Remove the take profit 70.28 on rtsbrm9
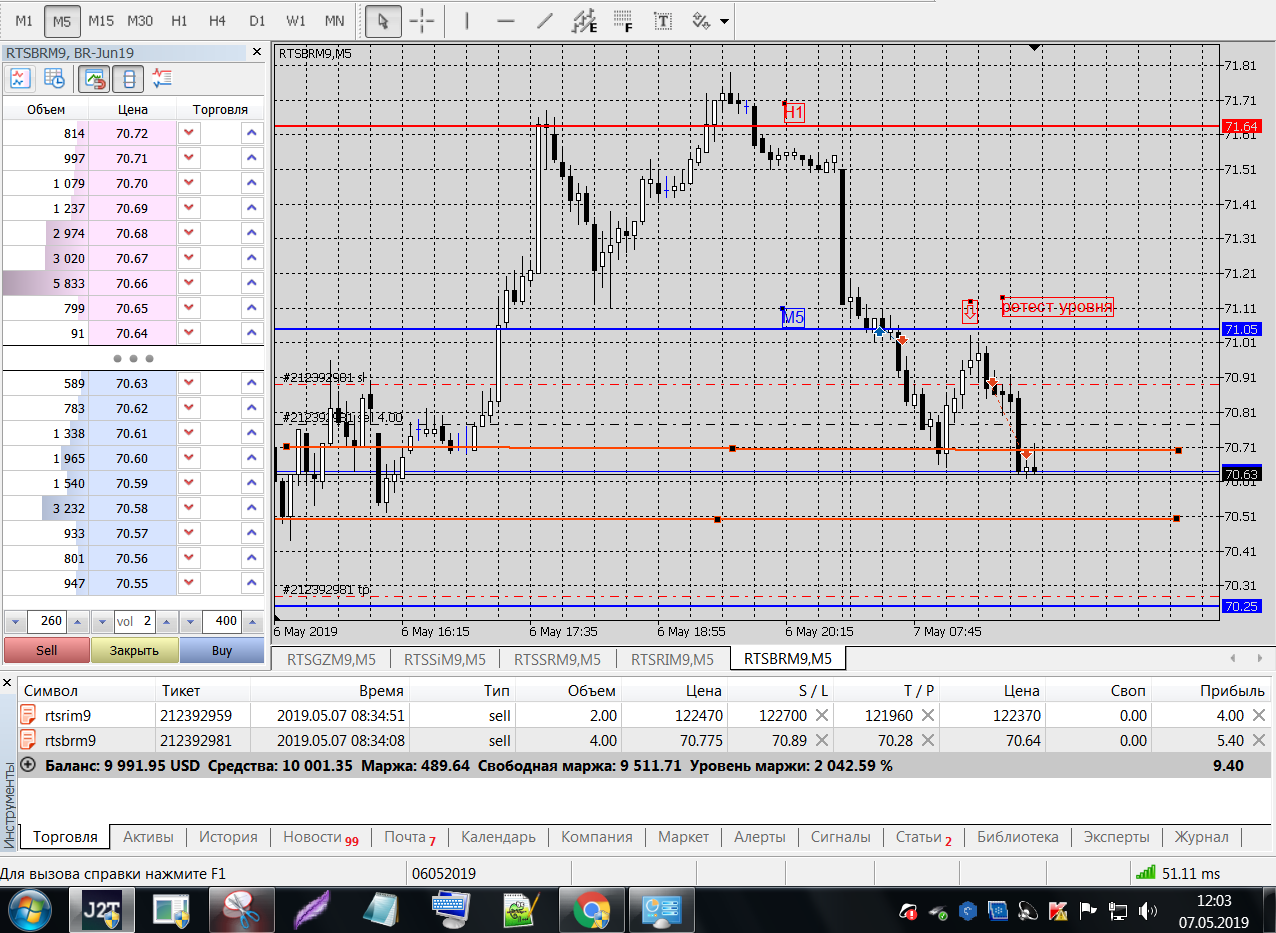The image size is (1276, 933). [928, 741]
